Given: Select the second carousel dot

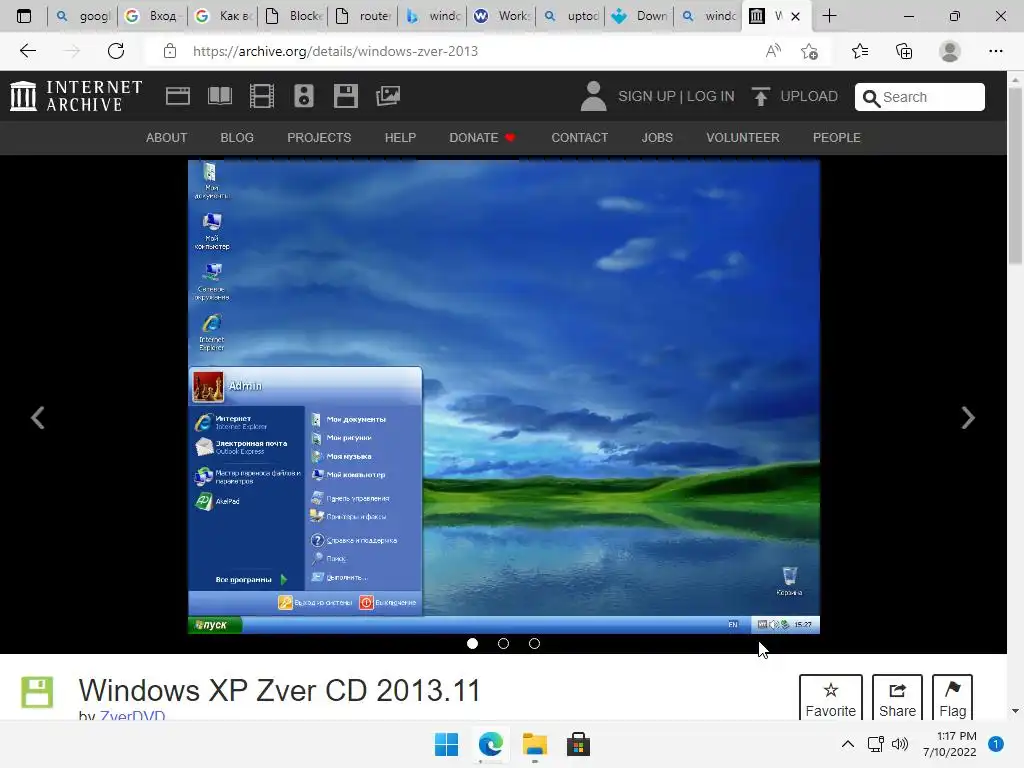Looking at the screenshot, I should [x=503, y=643].
